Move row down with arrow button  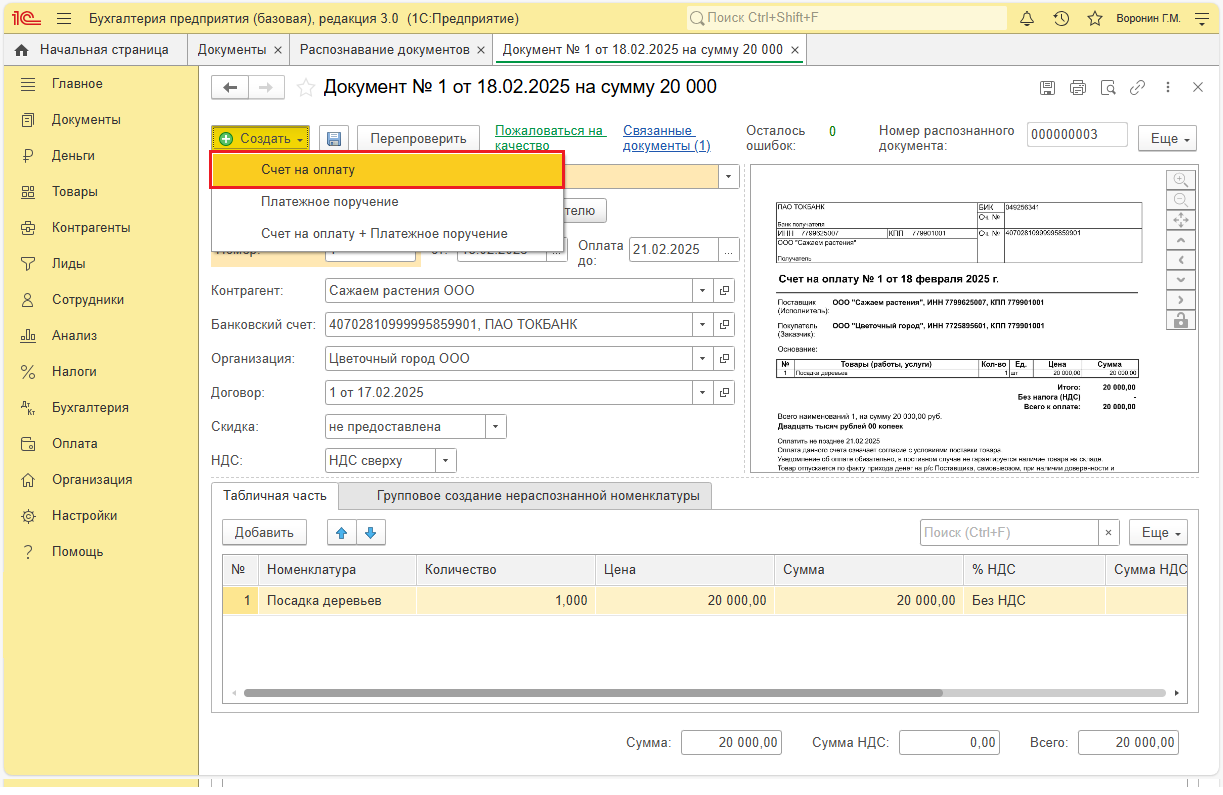coord(370,532)
